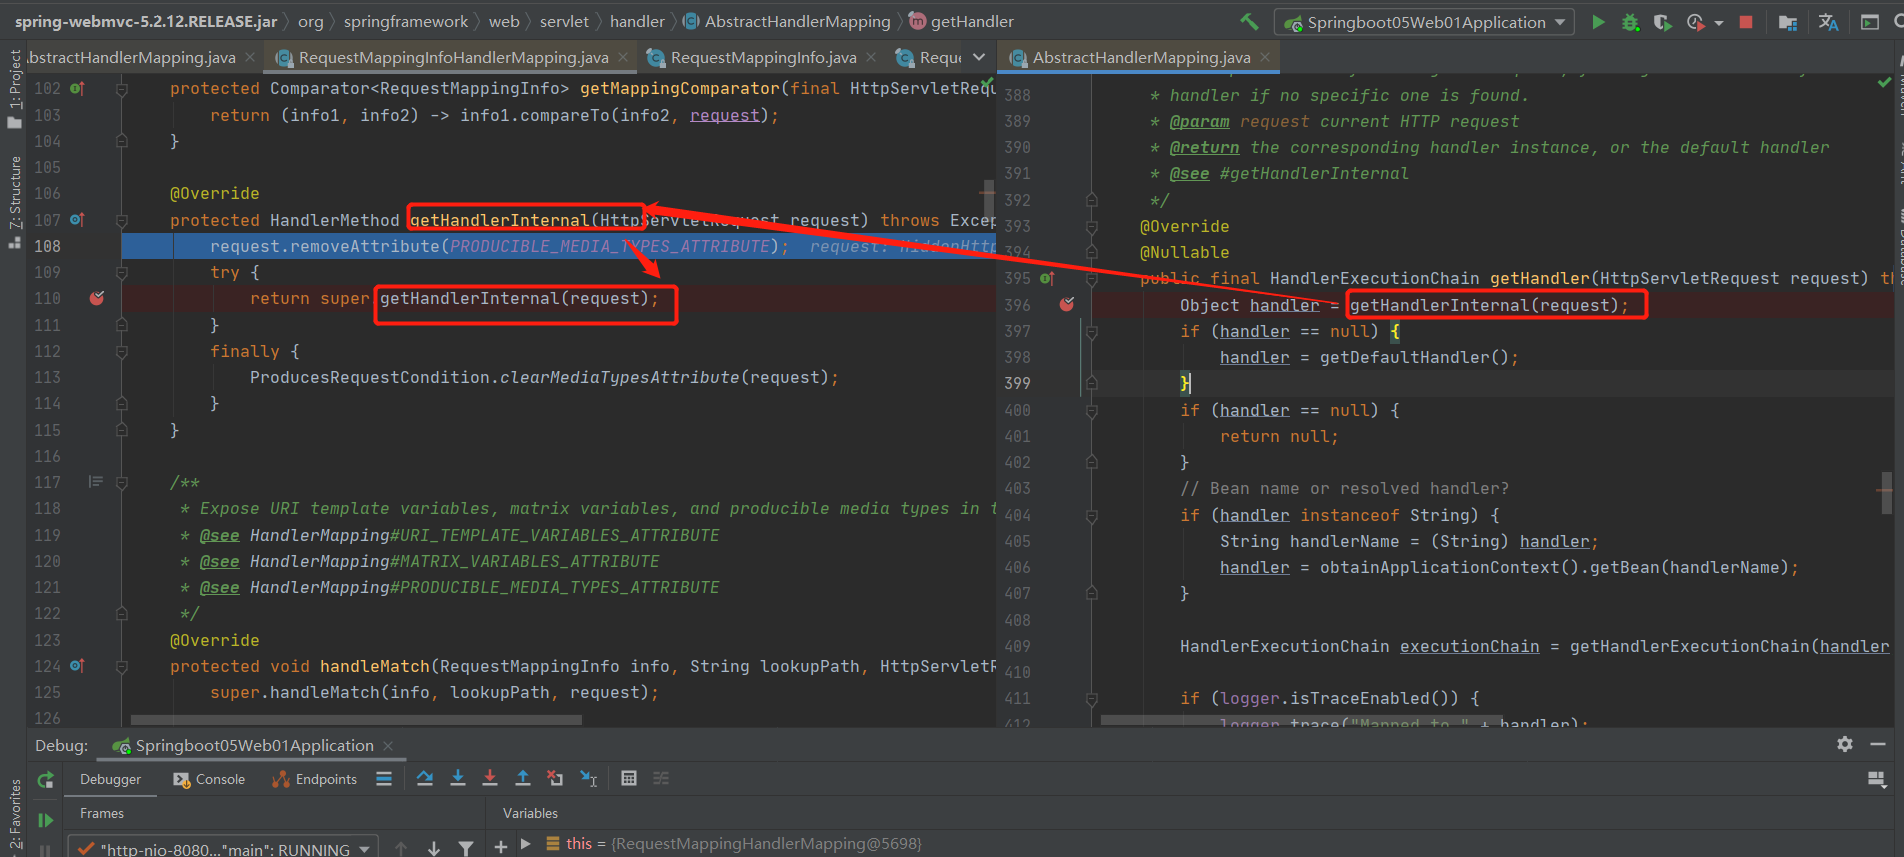
Task: Click override gutter icon at line 395
Action: pos(1047,278)
